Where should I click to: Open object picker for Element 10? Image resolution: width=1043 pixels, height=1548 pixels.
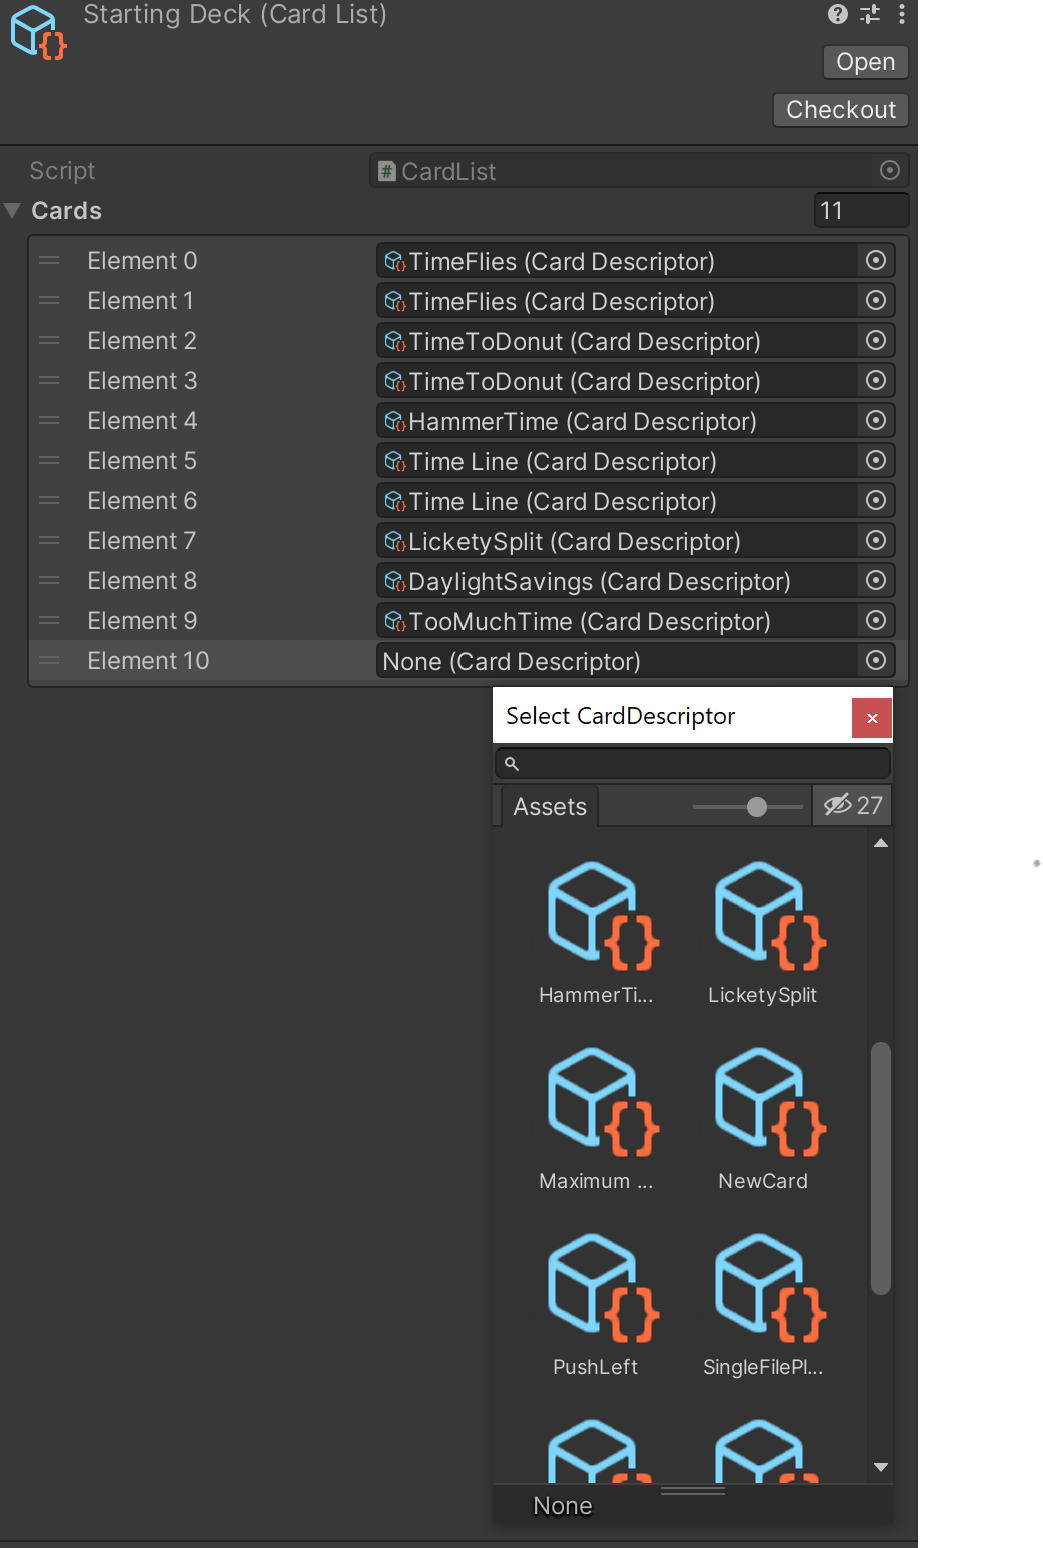tap(876, 661)
